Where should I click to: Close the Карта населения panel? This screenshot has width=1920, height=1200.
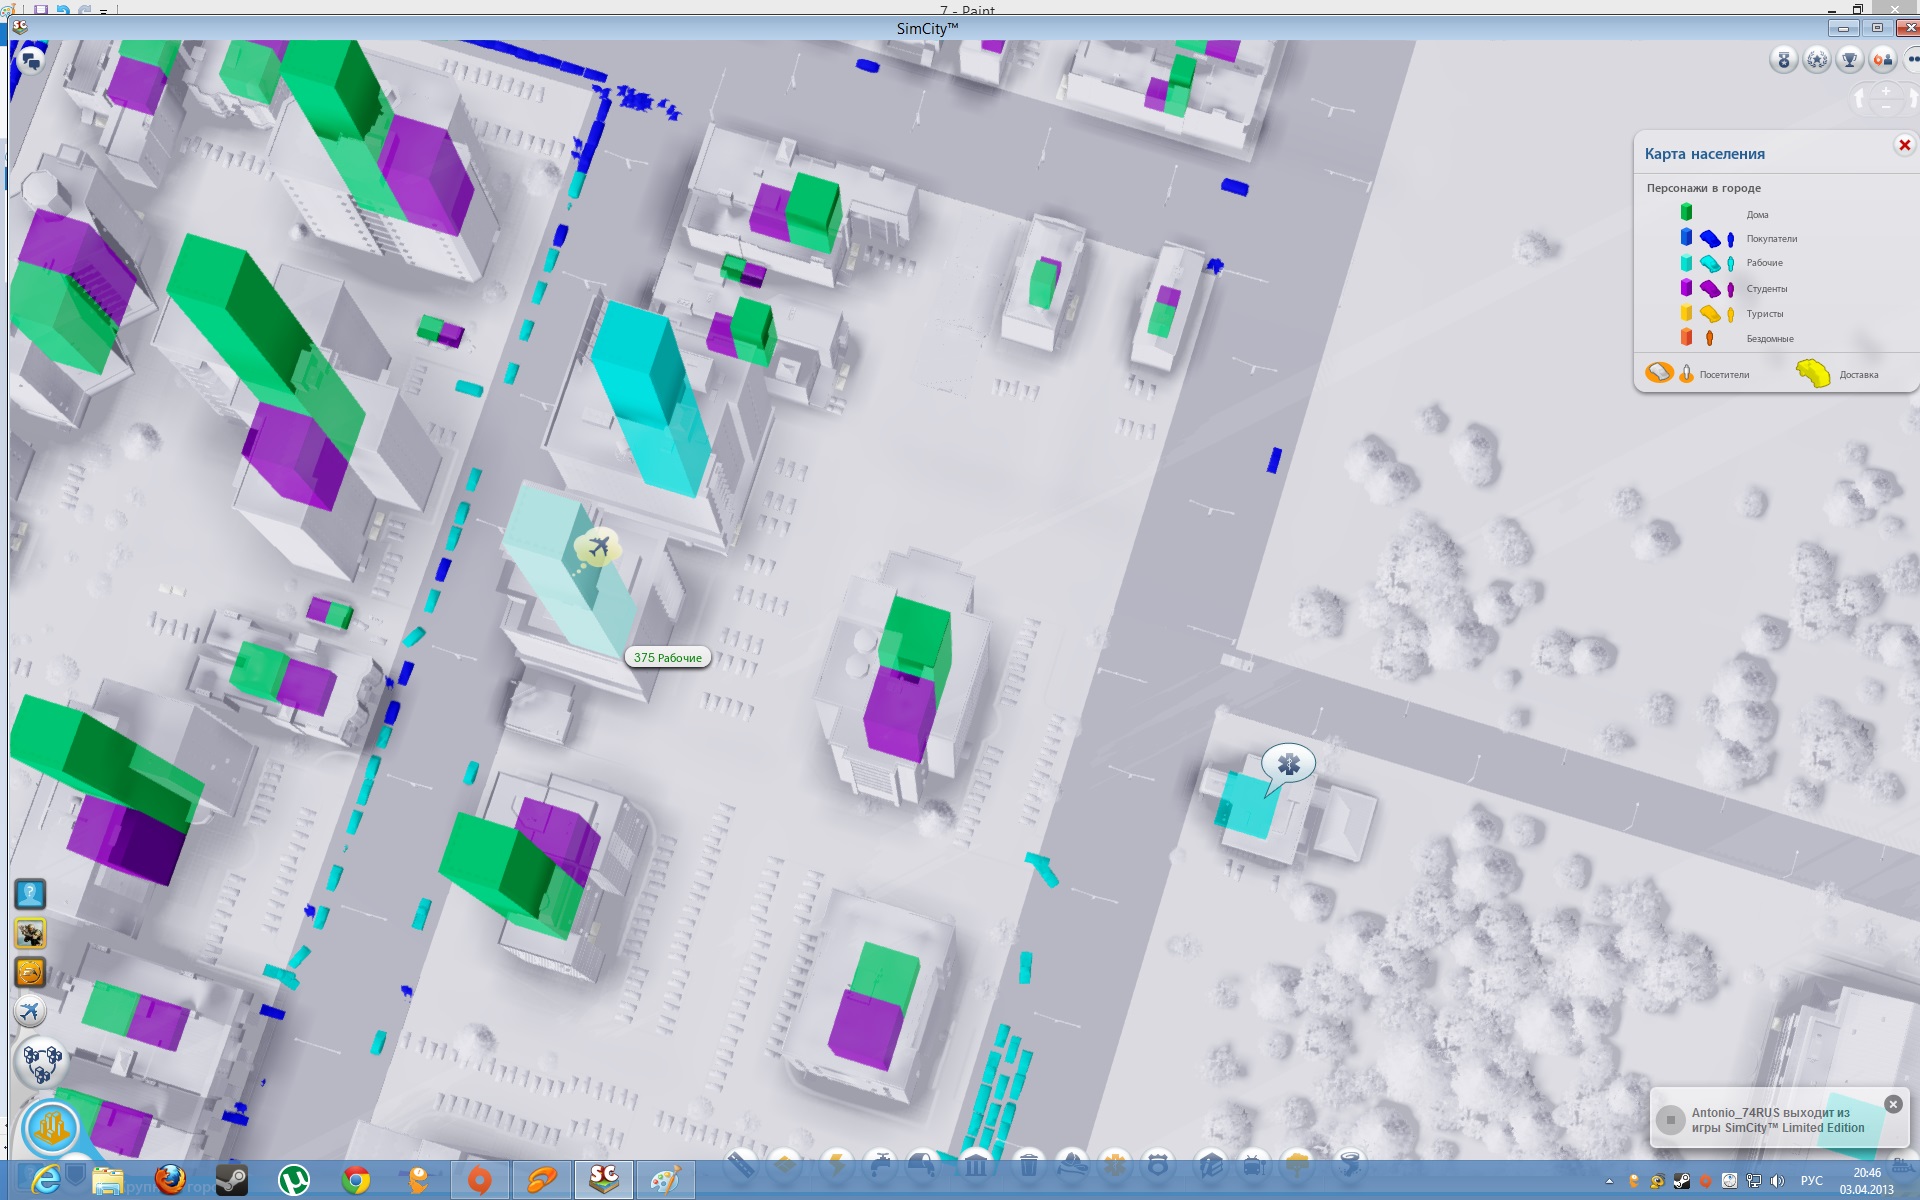pyautogui.click(x=1904, y=145)
